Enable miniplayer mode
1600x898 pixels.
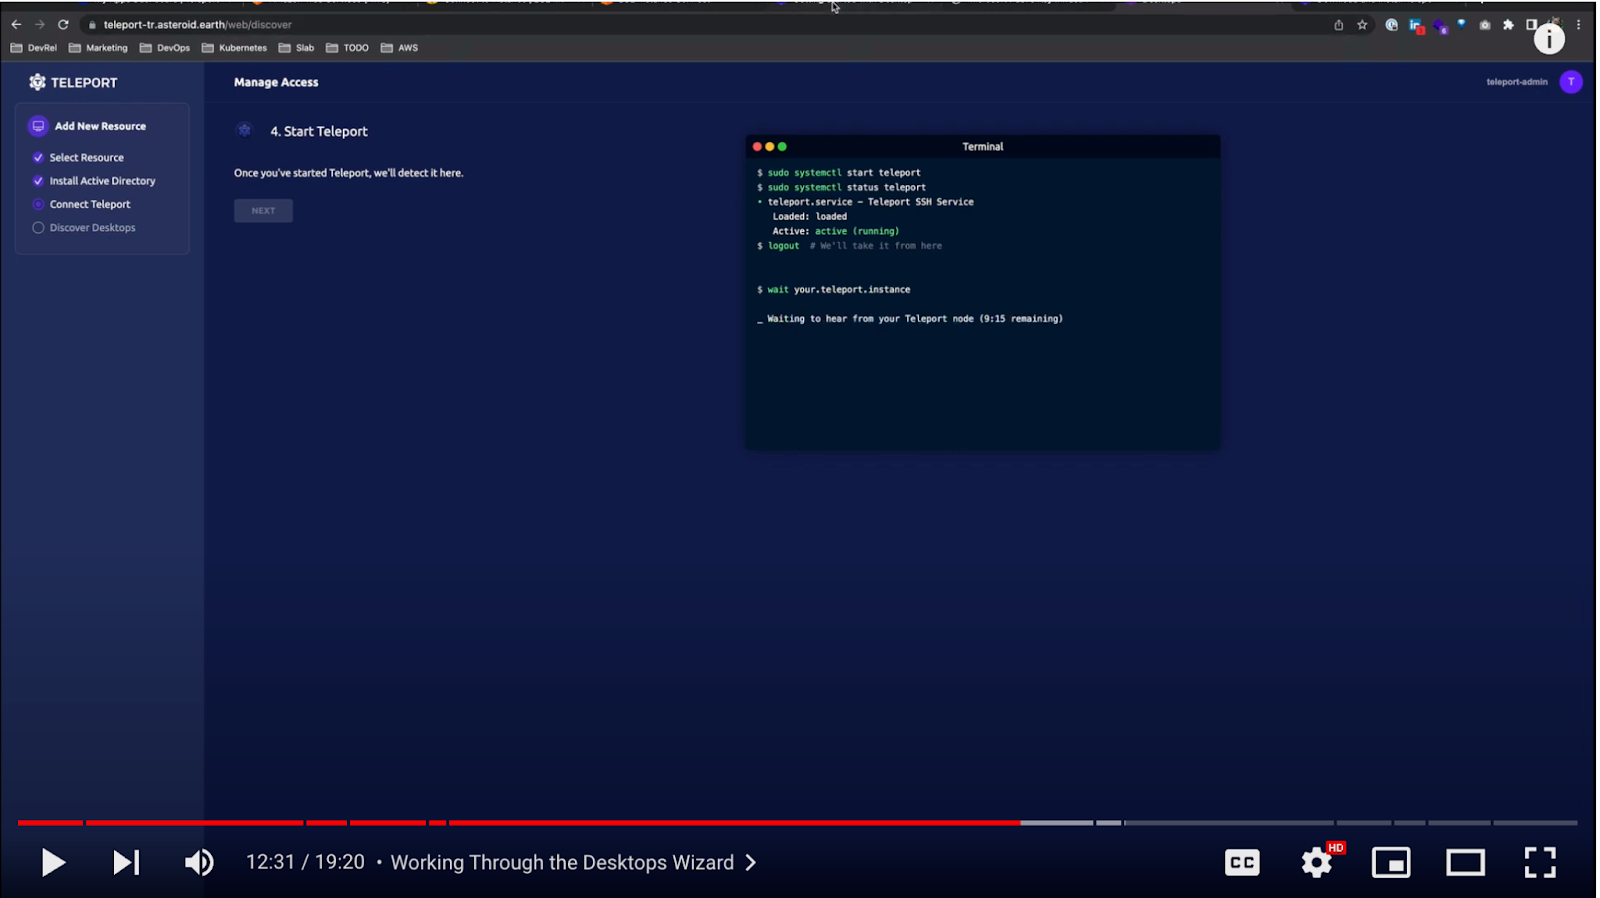[x=1391, y=862]
